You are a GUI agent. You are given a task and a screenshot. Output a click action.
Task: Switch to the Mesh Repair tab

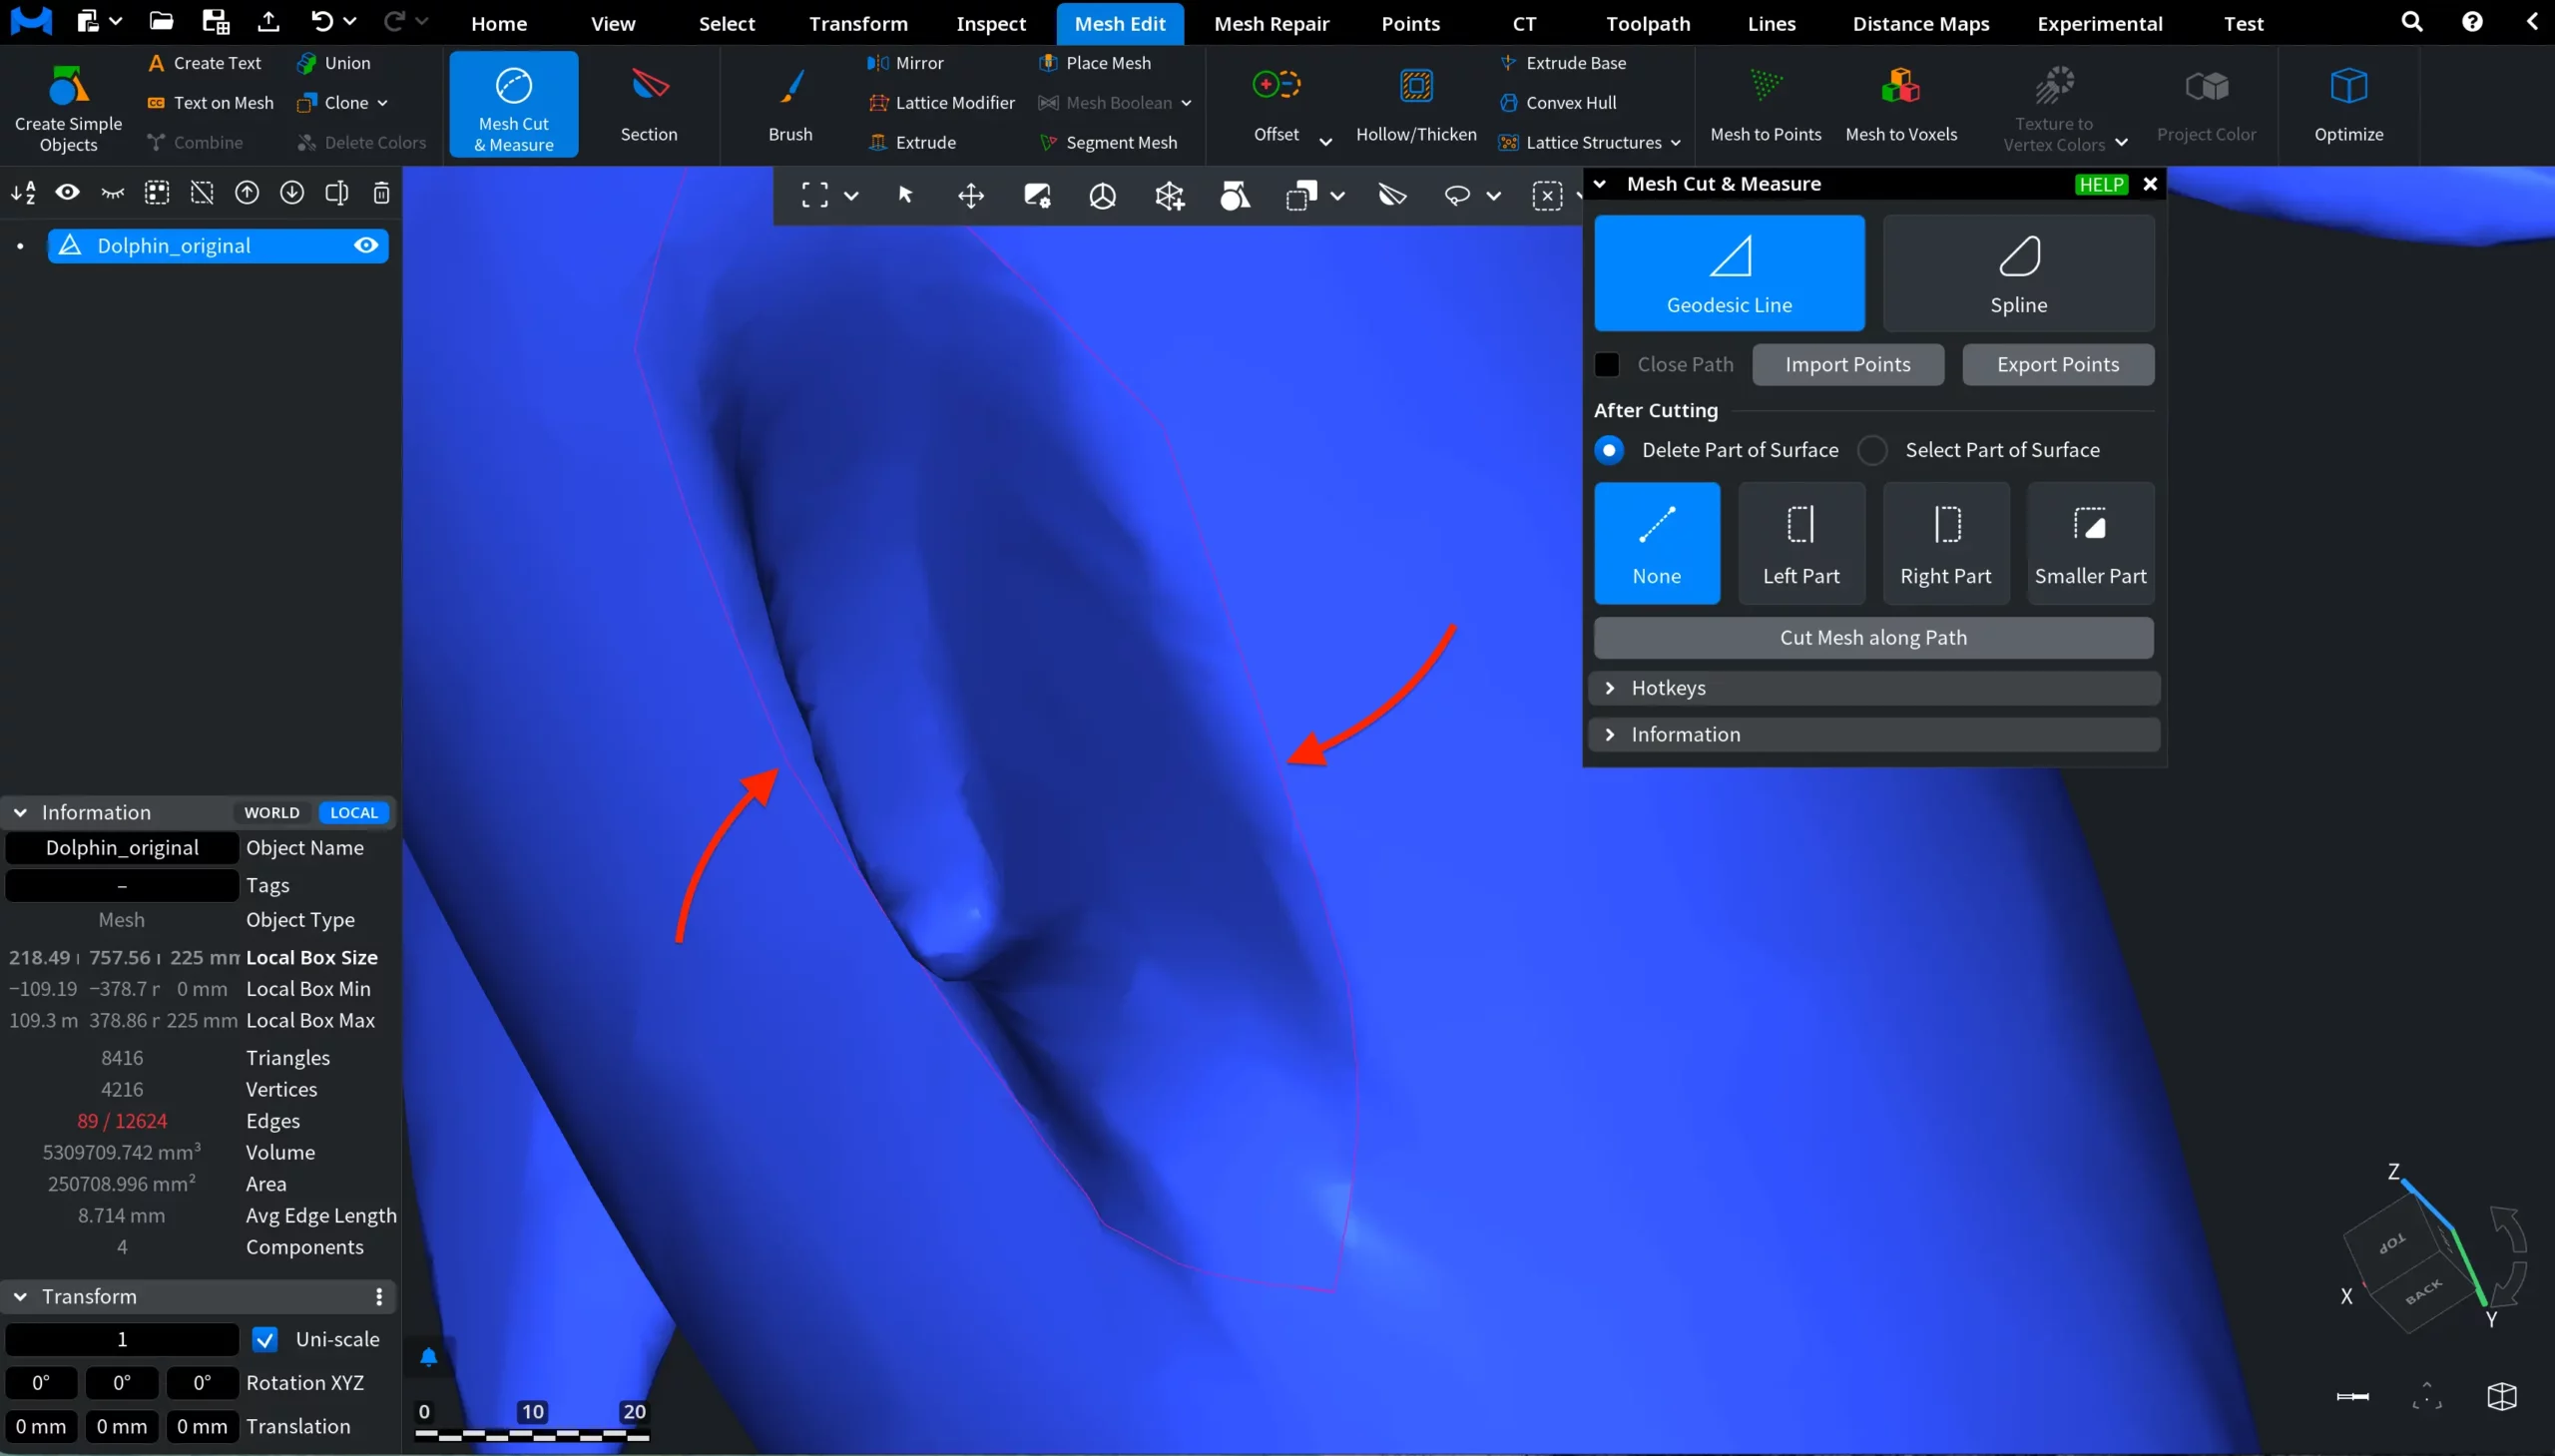[x=1271, y=23]
